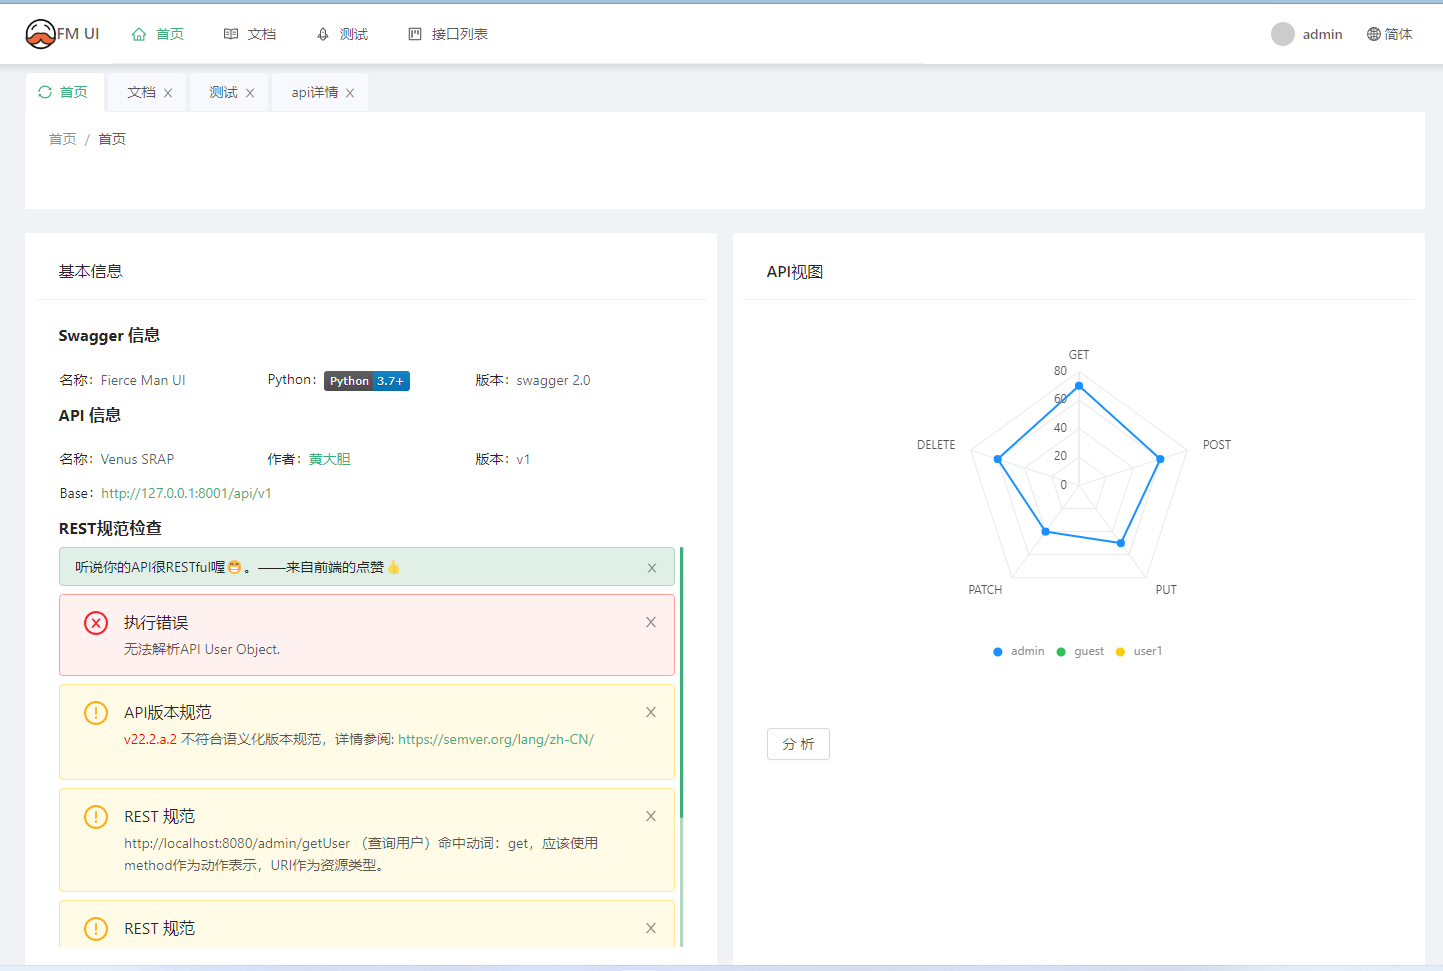Click the list icon beside 接口列表
The width and height of the screenshot is (1443, 971).
415,34
